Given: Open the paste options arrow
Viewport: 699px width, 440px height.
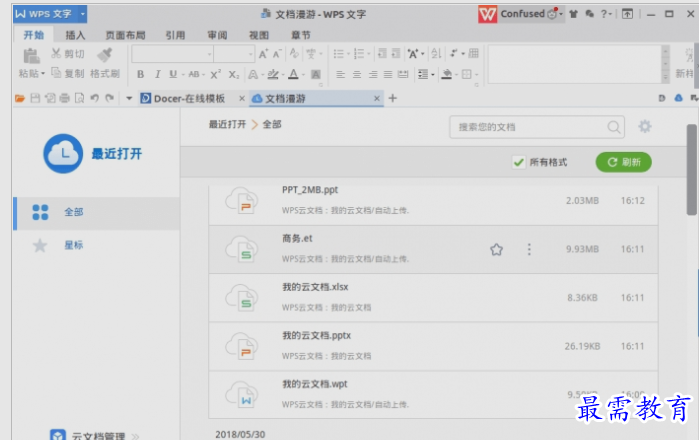Looking at the screenshot, I should pos(43,74).
